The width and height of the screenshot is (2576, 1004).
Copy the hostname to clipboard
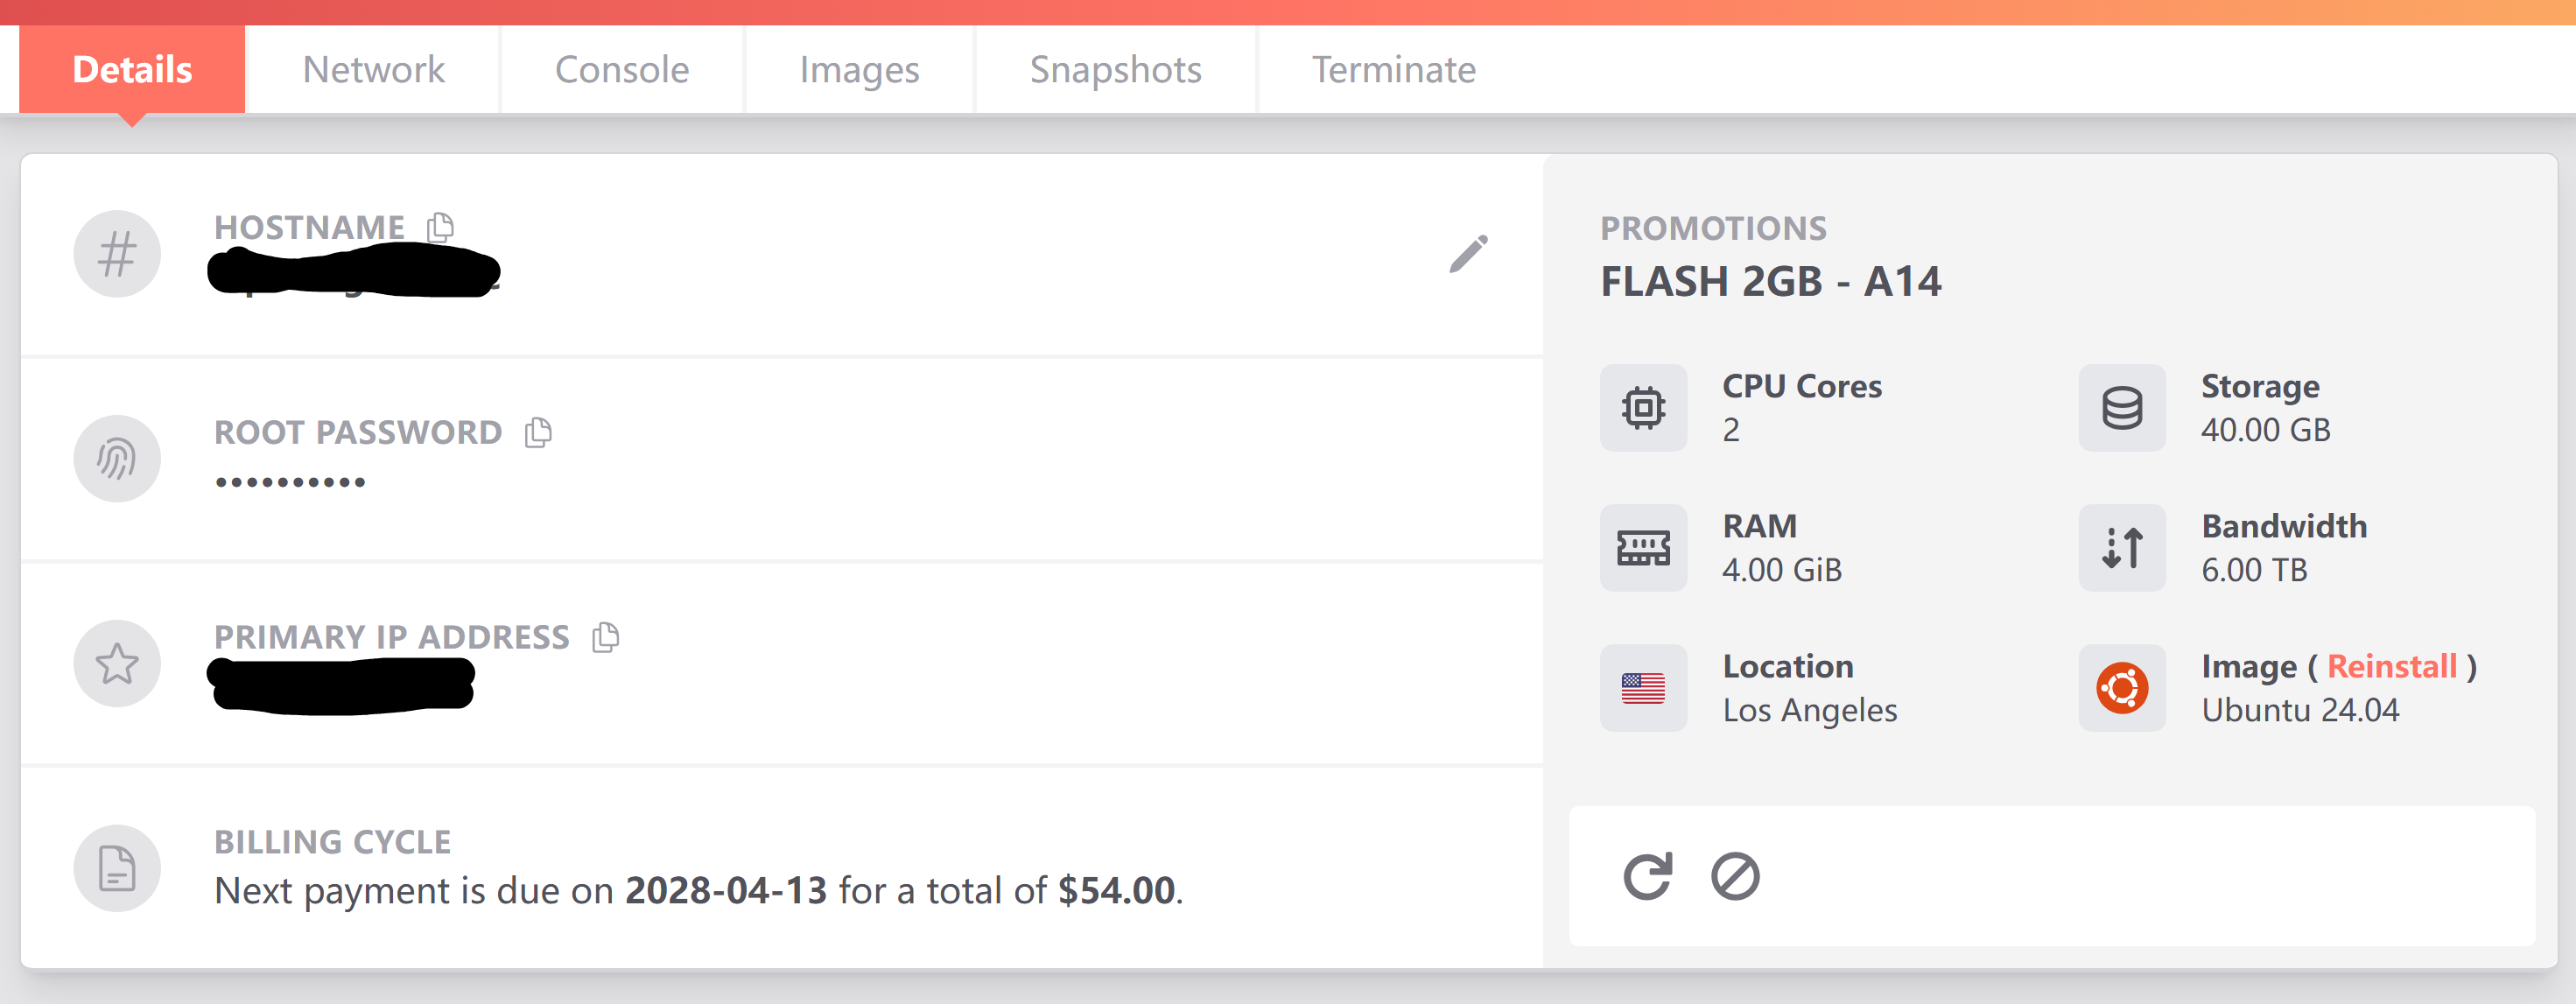click(440, 227)
